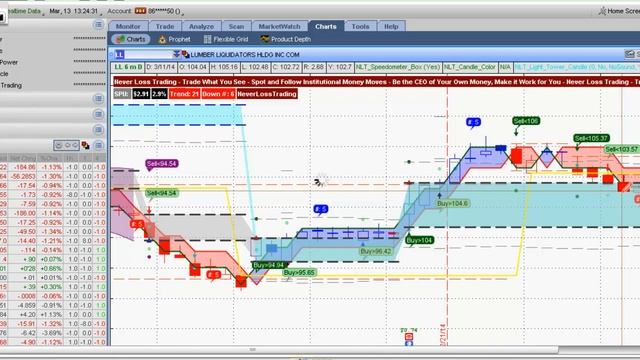The width and height of the screenshot is (640, 360).
Task: Click the earnings event icon on time axis
Action: click(409, 337)
